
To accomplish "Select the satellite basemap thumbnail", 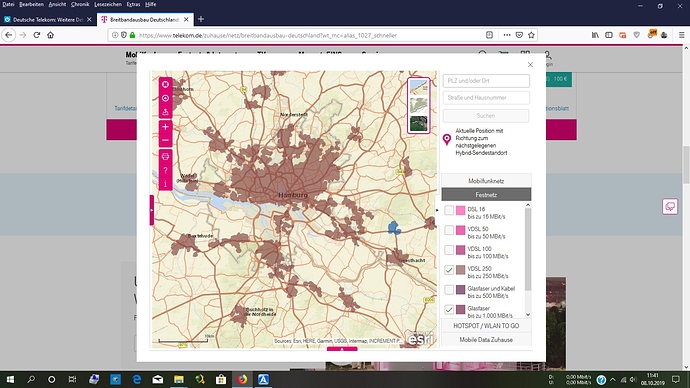I will click(x=418, y=124).
